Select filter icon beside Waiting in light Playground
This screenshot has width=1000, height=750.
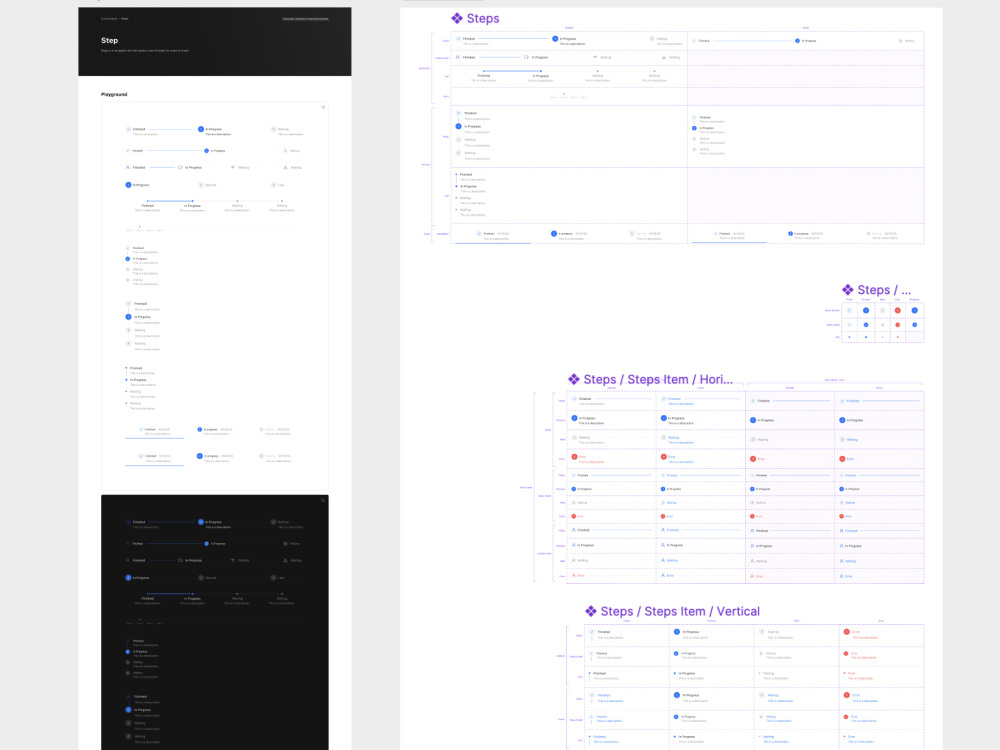click(233, 168)
